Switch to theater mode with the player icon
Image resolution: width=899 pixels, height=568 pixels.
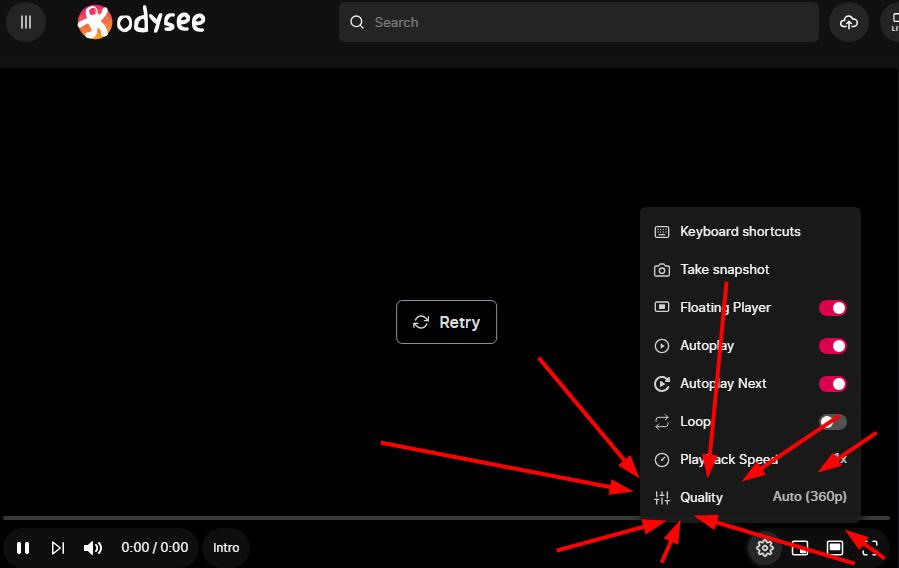click(835, 548)
